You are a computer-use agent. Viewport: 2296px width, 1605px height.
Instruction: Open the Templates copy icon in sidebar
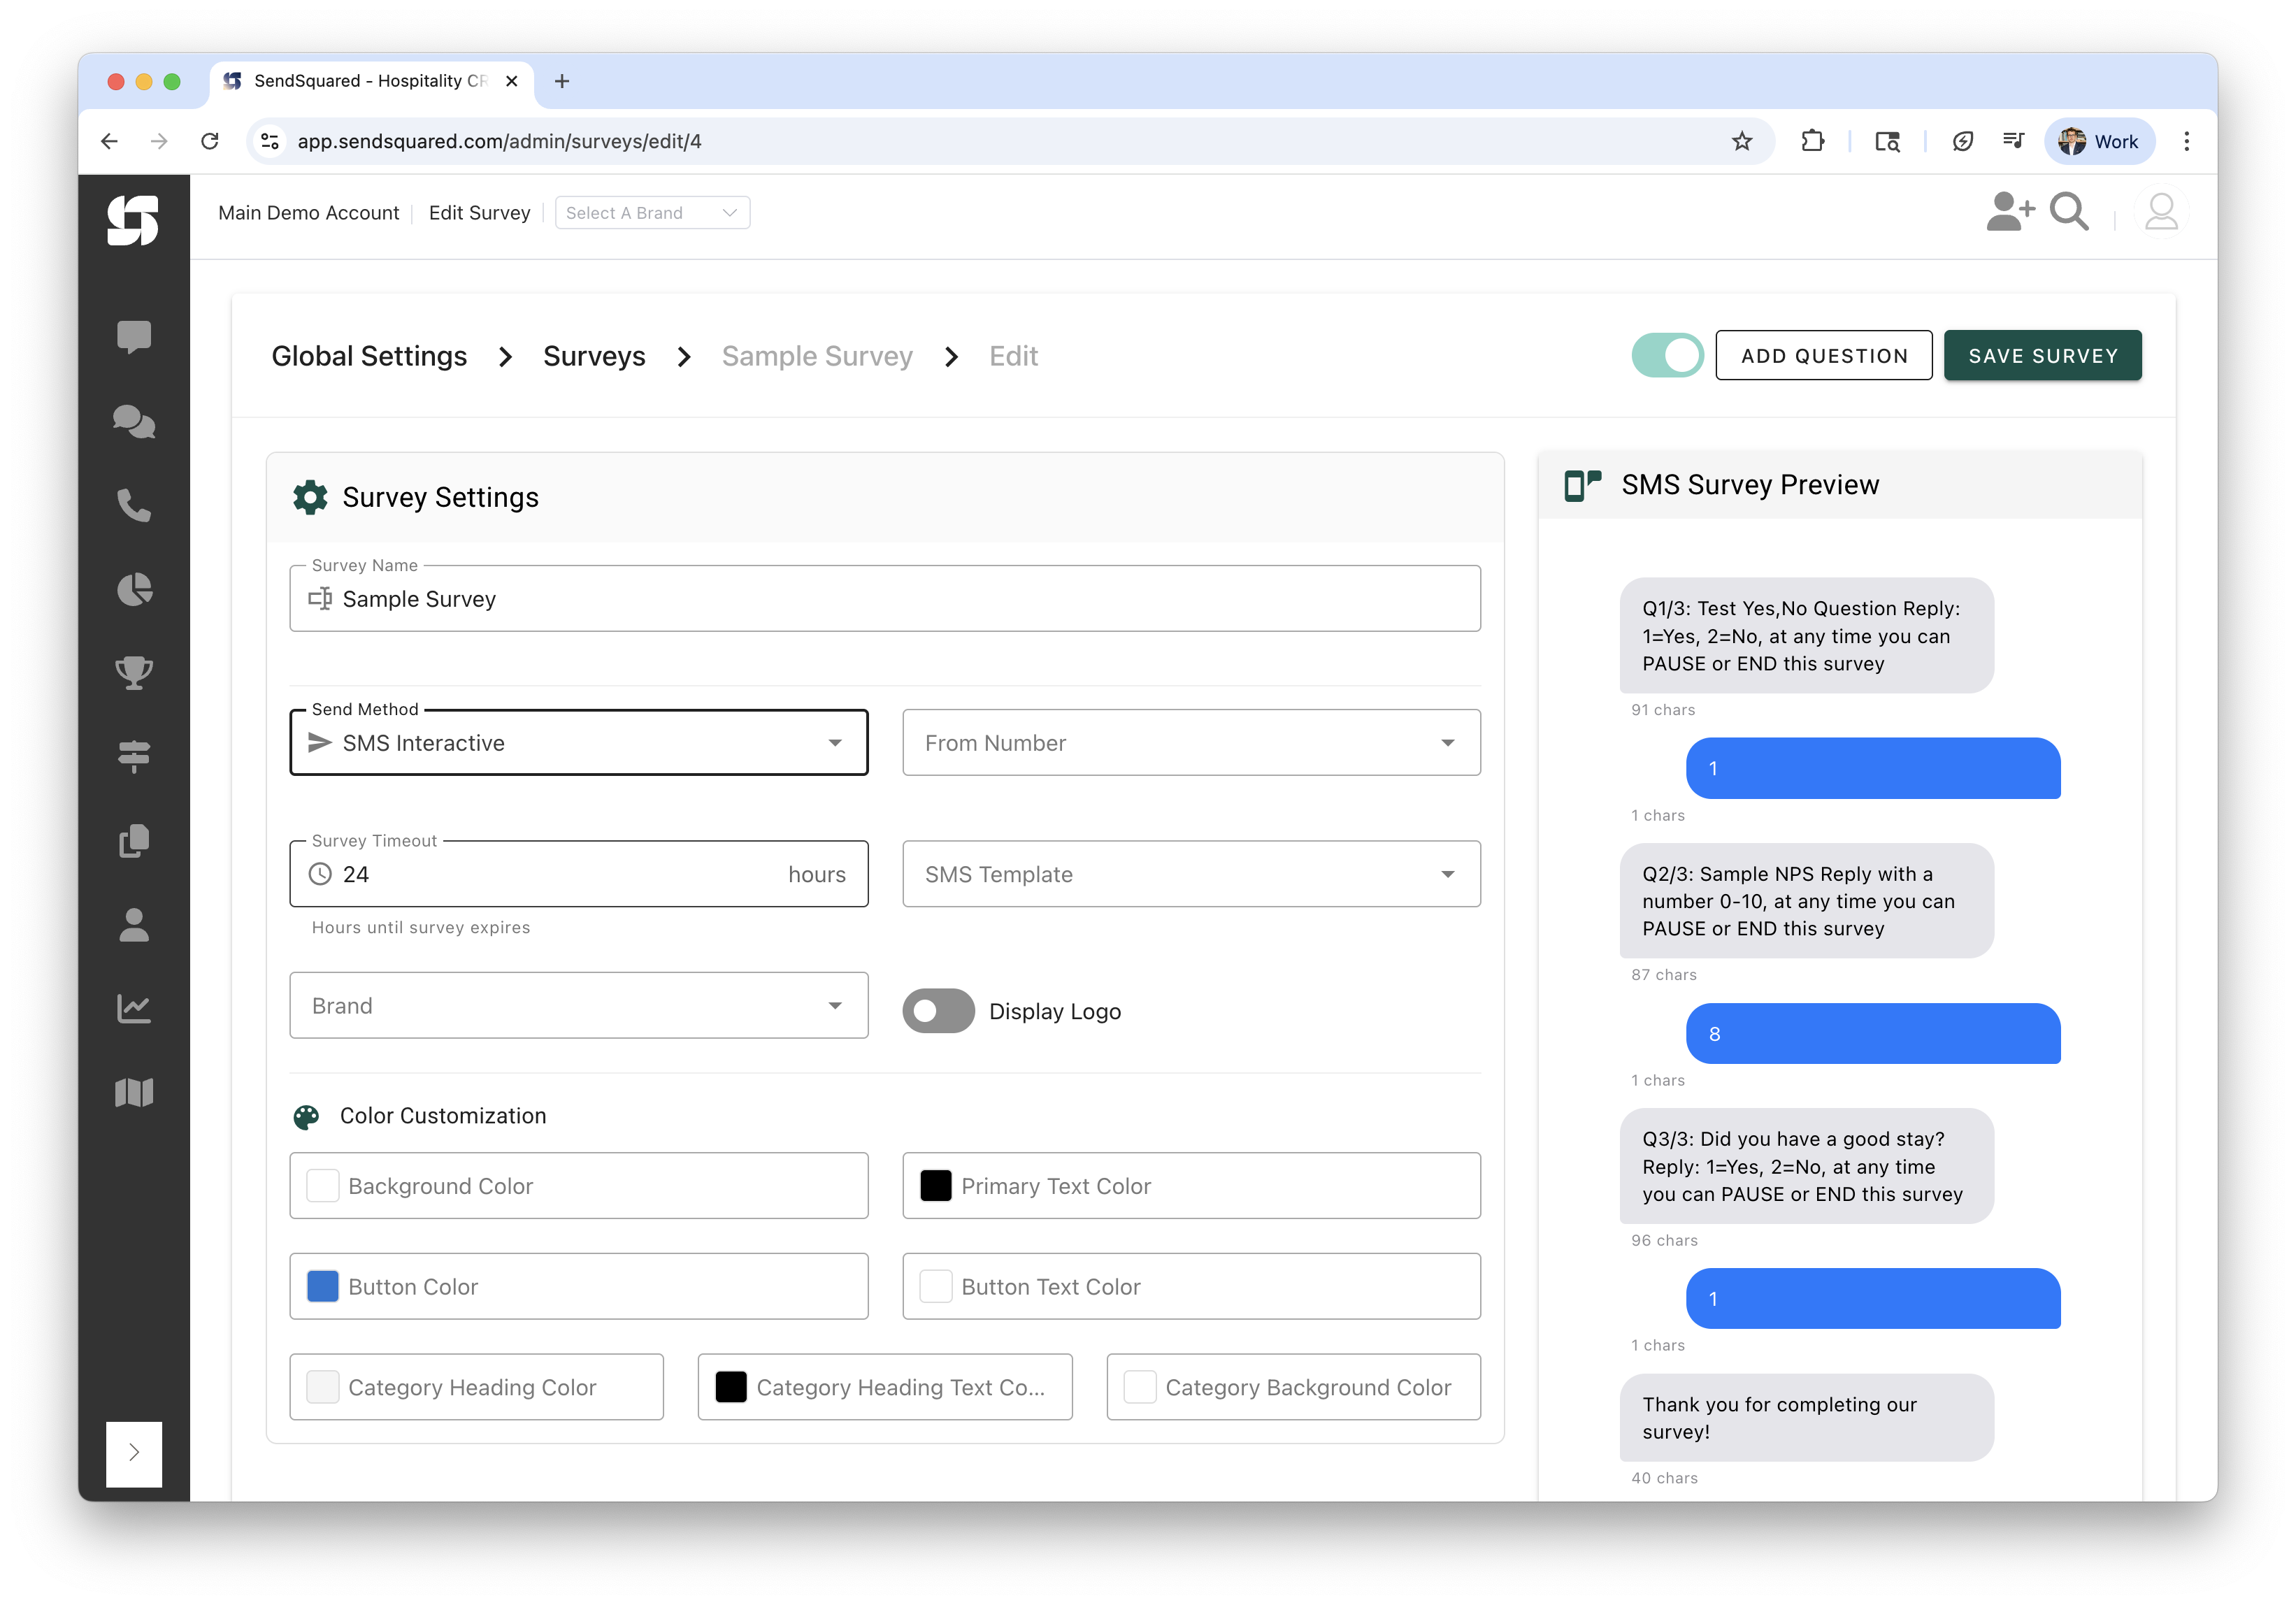[x=135, y=839]
